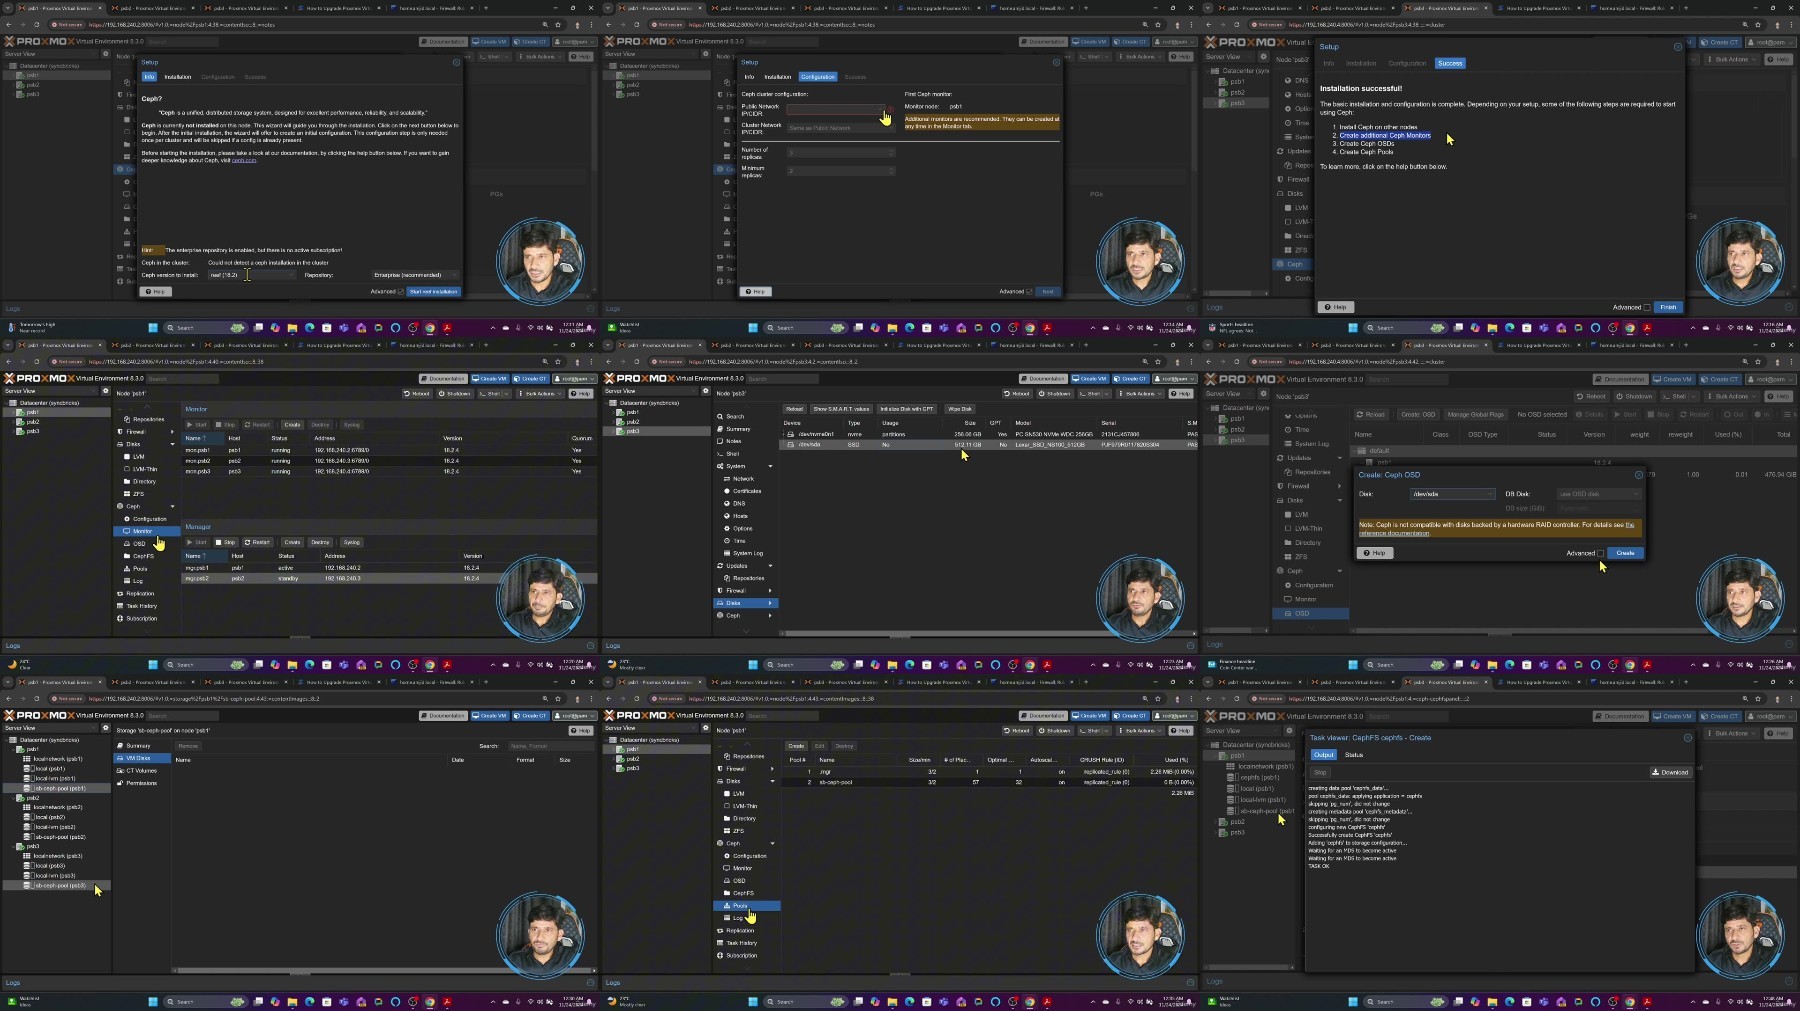1800x1011 pixels.
Task: Click Start reef installation
Action: point(433,292)
